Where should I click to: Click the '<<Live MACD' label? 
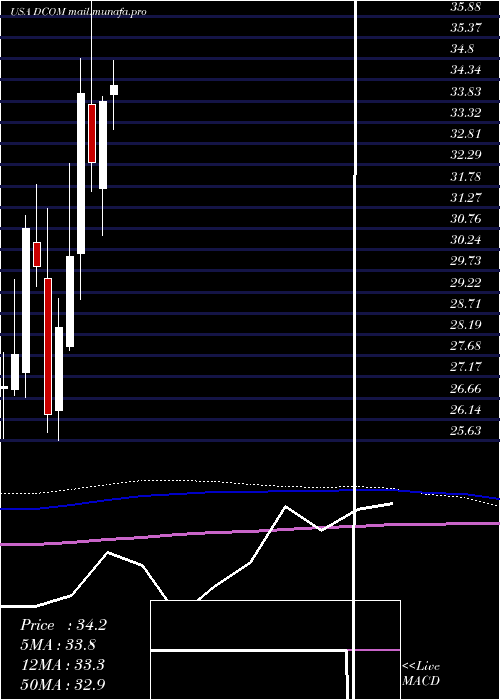(421, 674)
